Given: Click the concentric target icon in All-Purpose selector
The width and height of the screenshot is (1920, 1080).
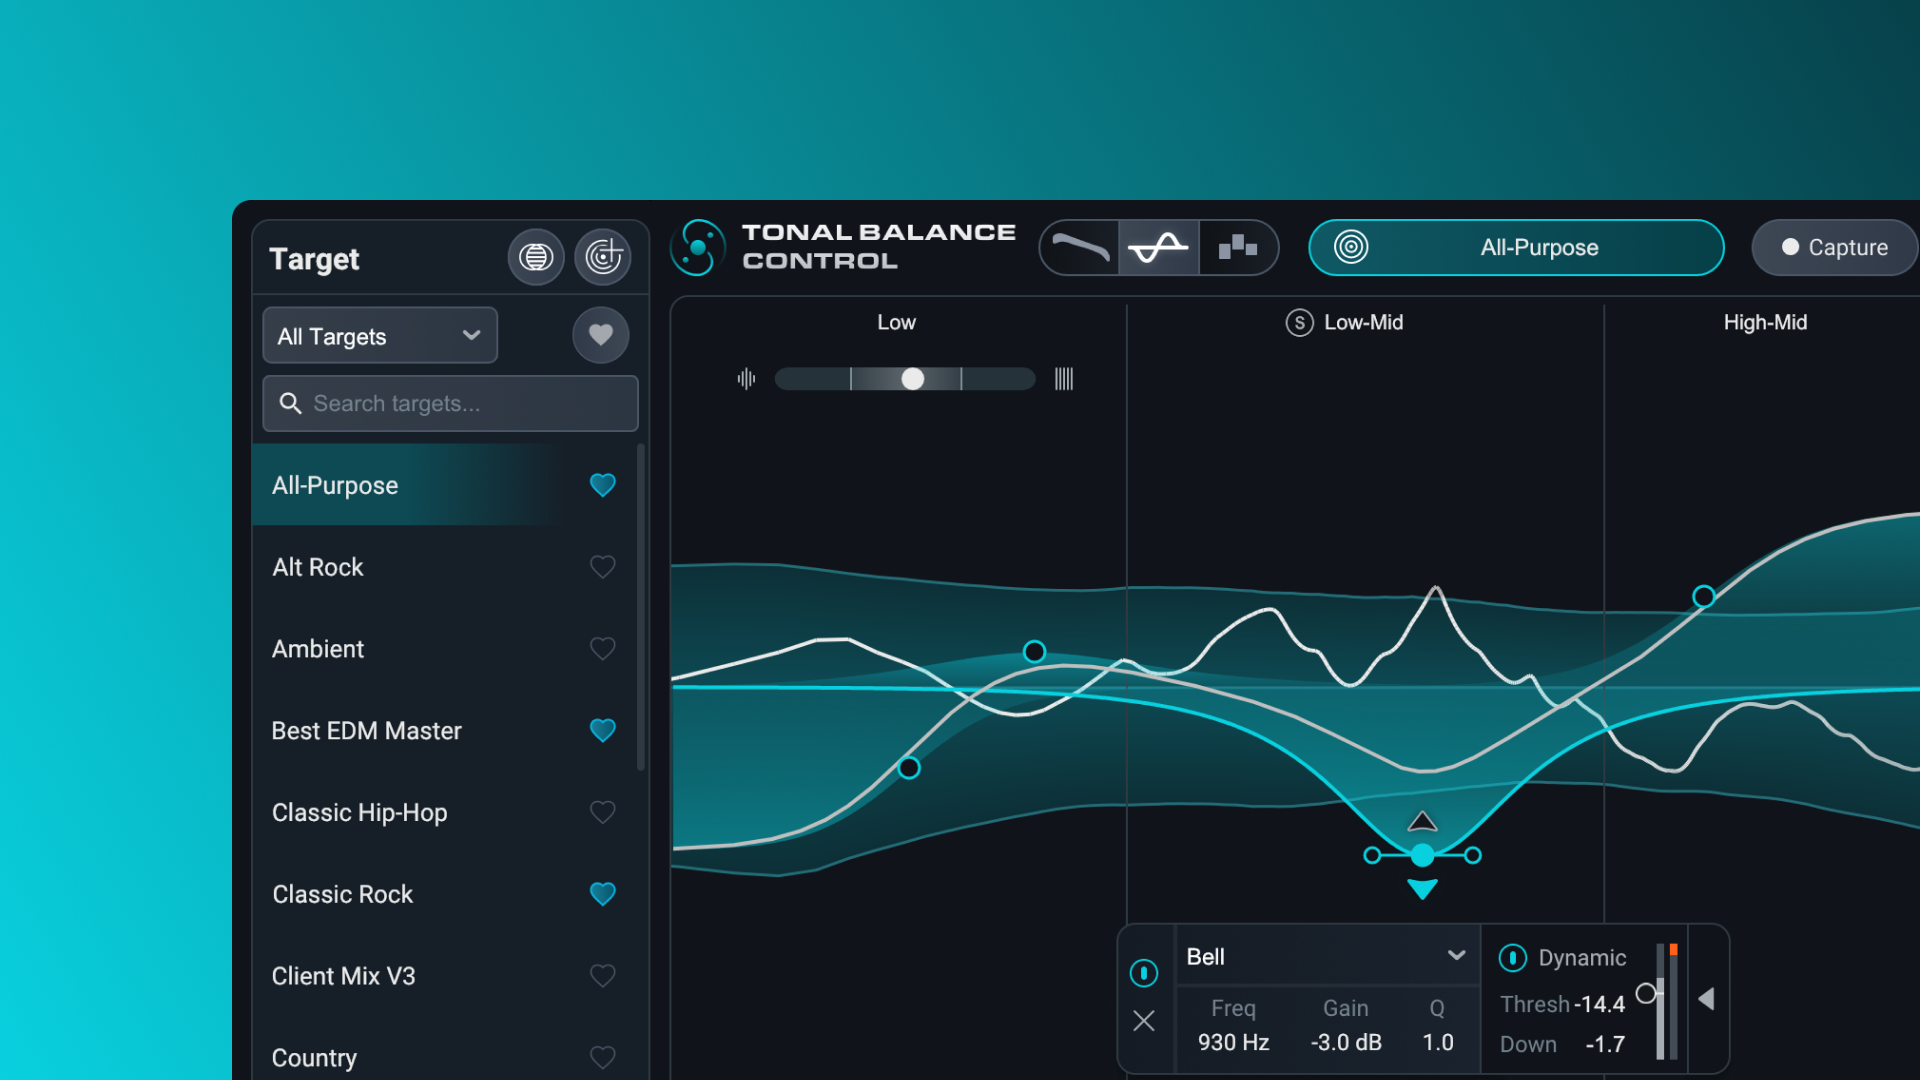Looking at the screenshot, I should (x=1350, y=247).
